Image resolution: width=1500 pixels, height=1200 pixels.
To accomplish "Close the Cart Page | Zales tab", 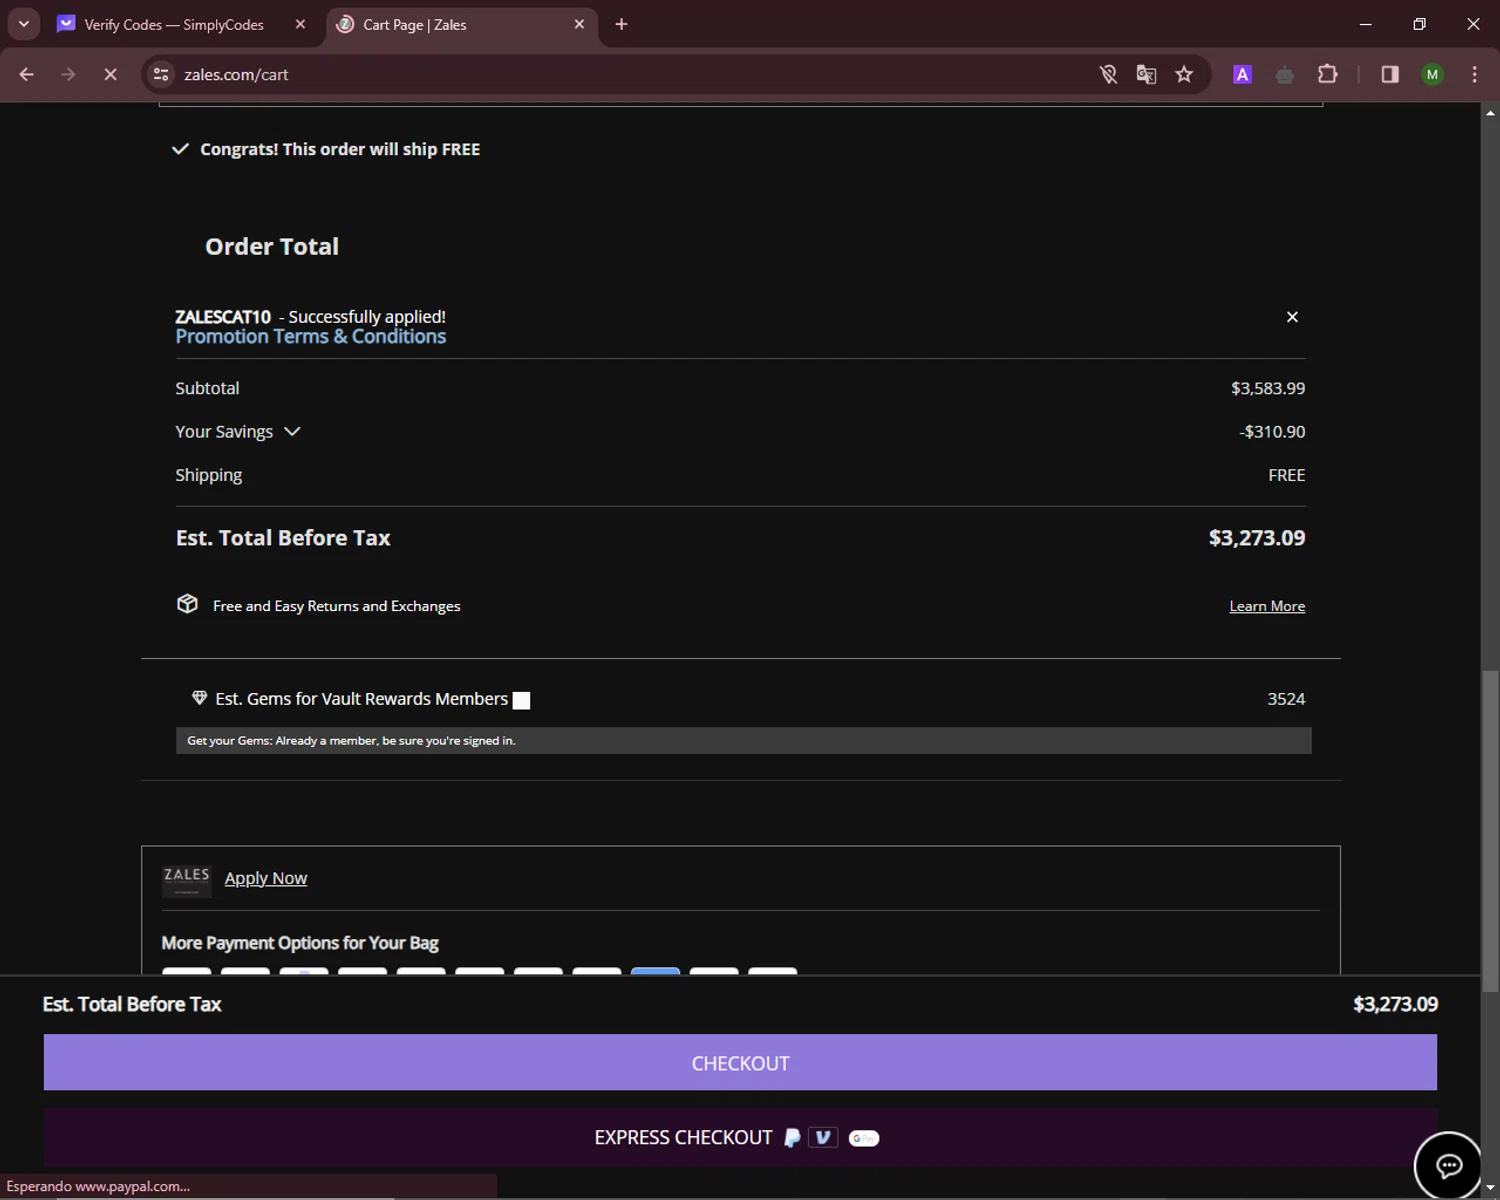I will 579,24.
